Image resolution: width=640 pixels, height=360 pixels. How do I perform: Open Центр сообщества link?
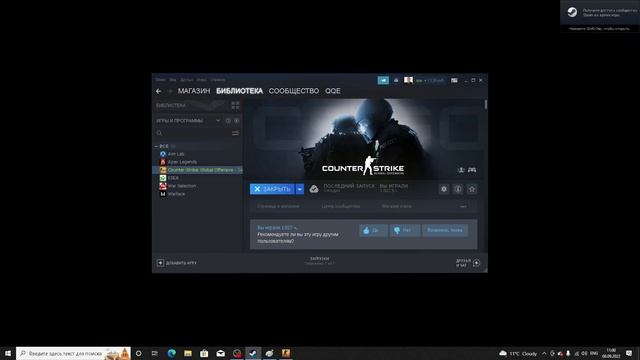coord(340,207)
